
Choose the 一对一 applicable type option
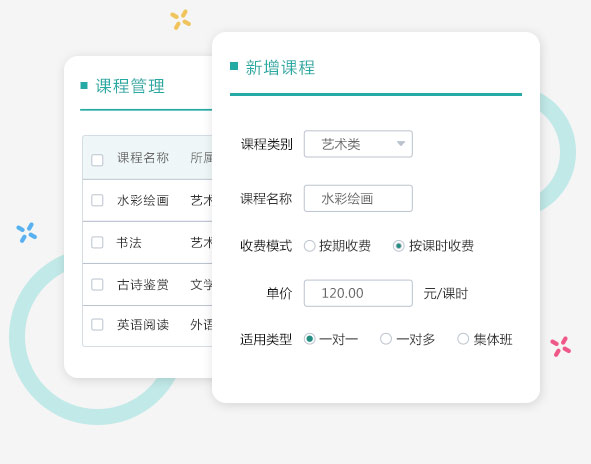click(x=309, y=339)
